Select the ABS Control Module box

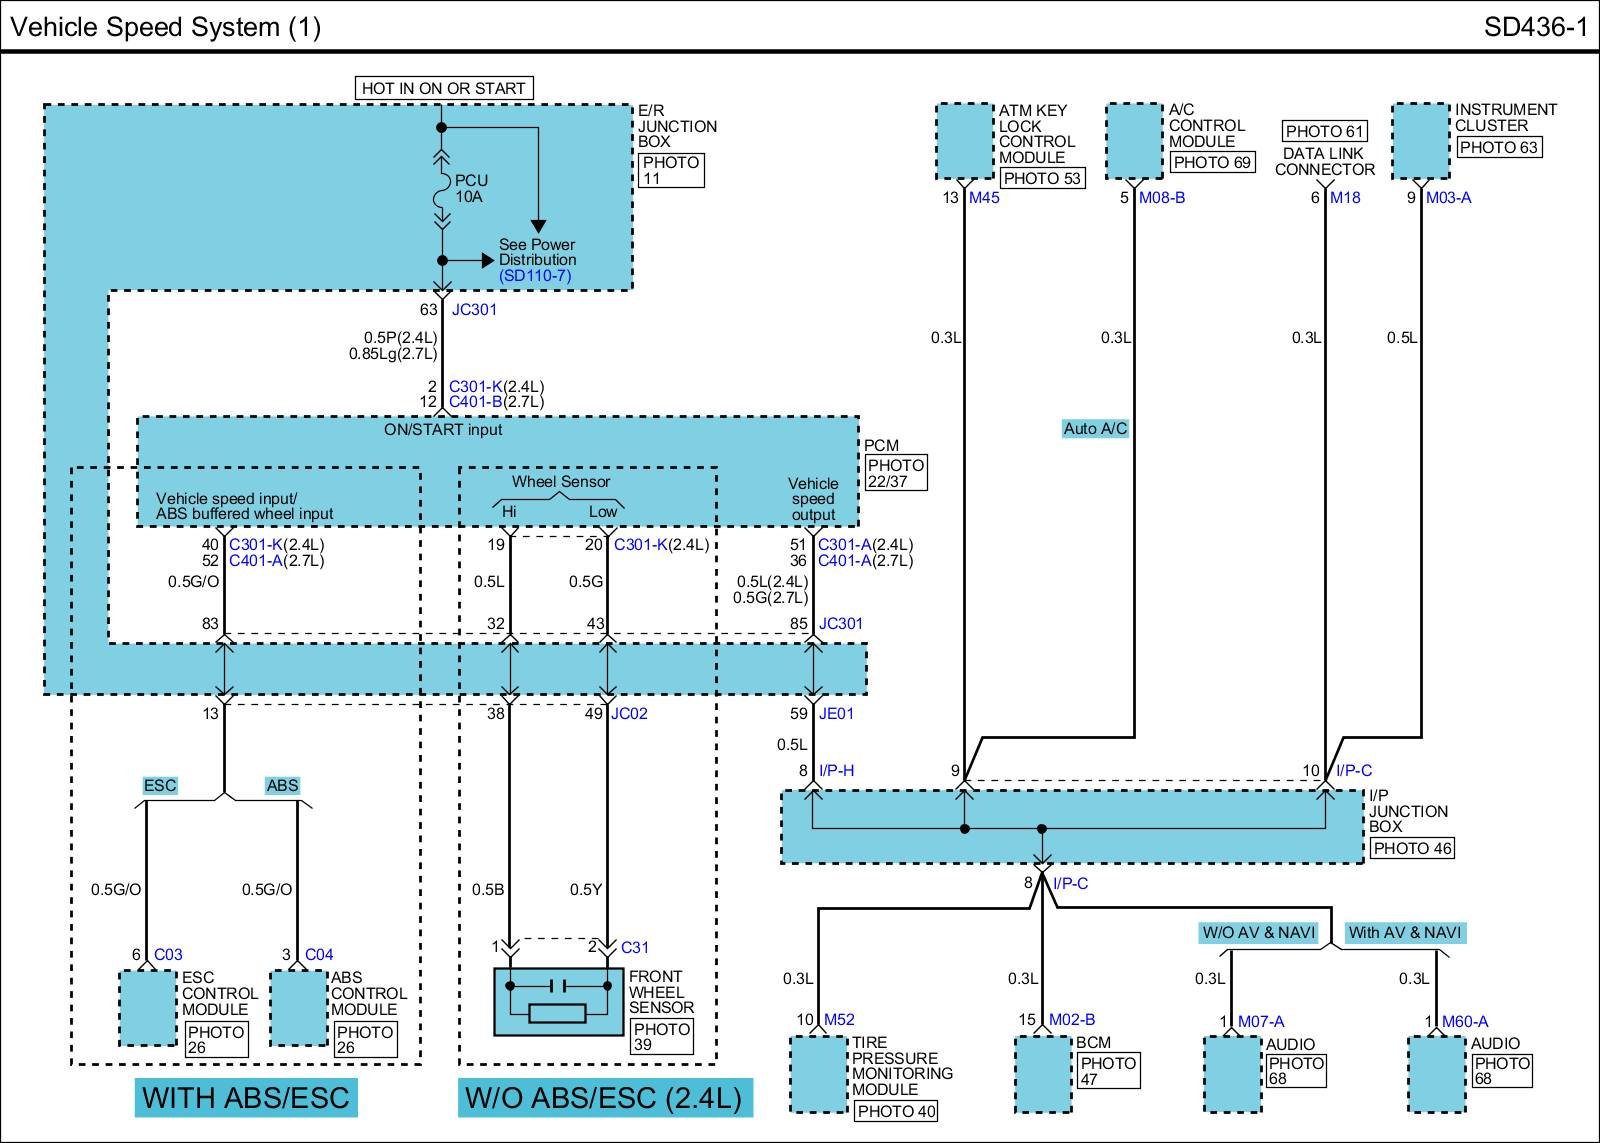[298, 1008]
